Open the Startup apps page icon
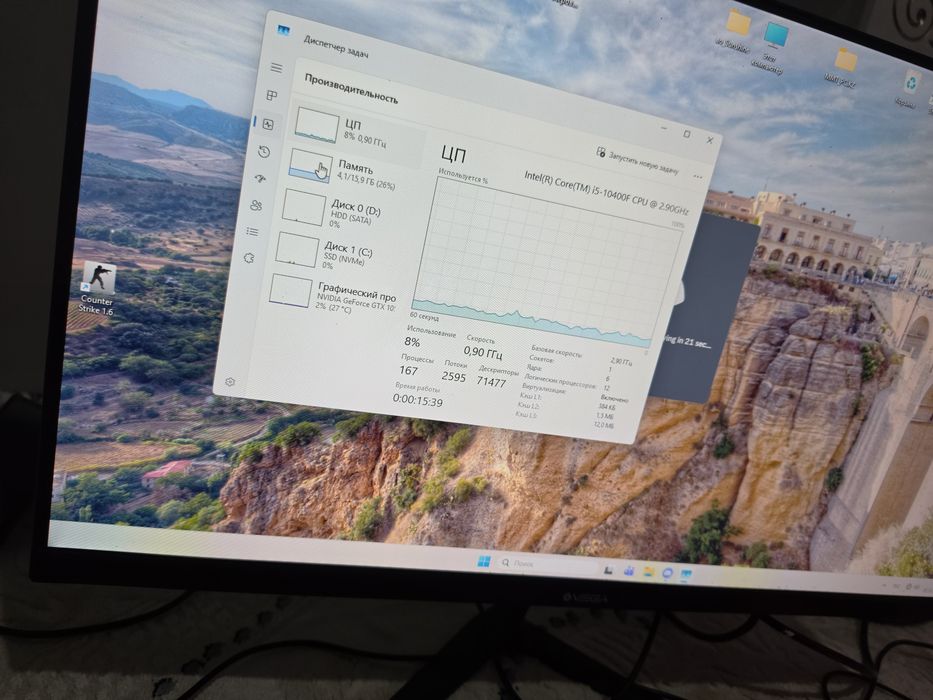The width and height of the screenshot is (933, 700). tap(260, 179)
